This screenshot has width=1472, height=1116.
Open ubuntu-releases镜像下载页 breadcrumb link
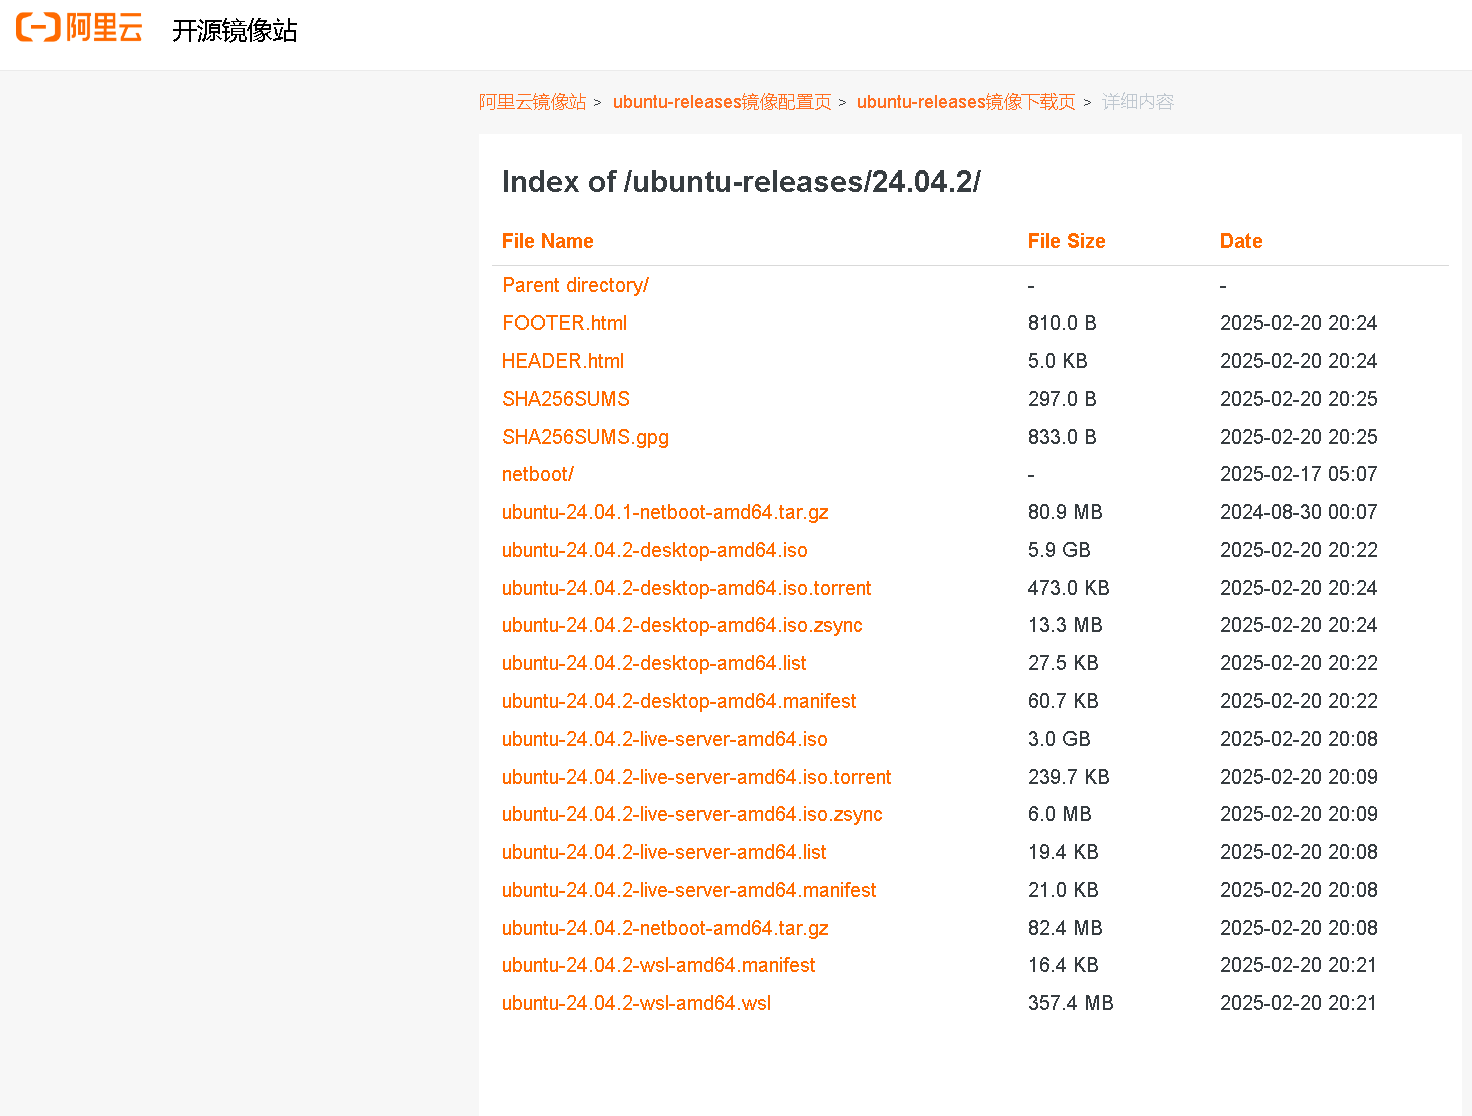point(966,102)
